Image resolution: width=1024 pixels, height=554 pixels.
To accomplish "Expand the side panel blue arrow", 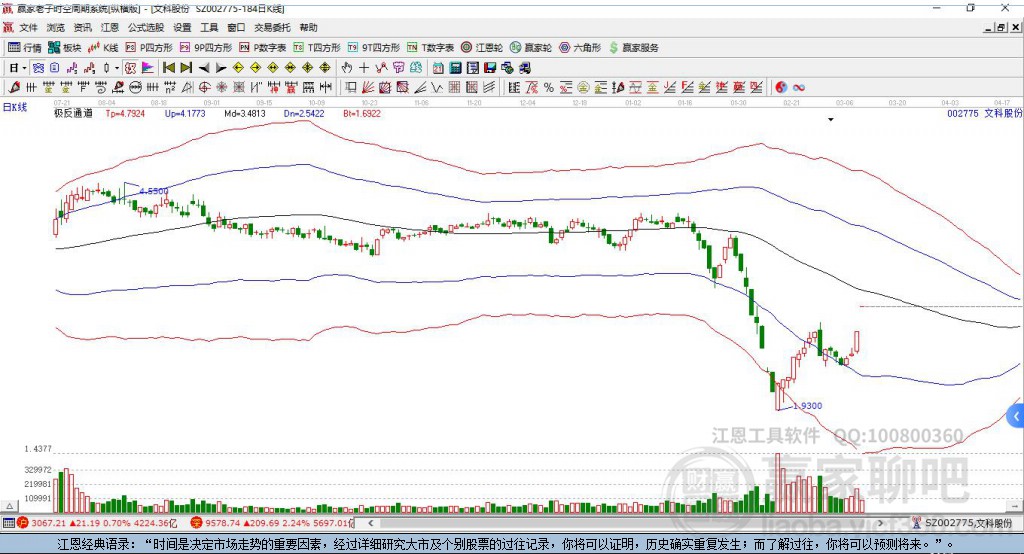I will click(x=1016, y=416).
